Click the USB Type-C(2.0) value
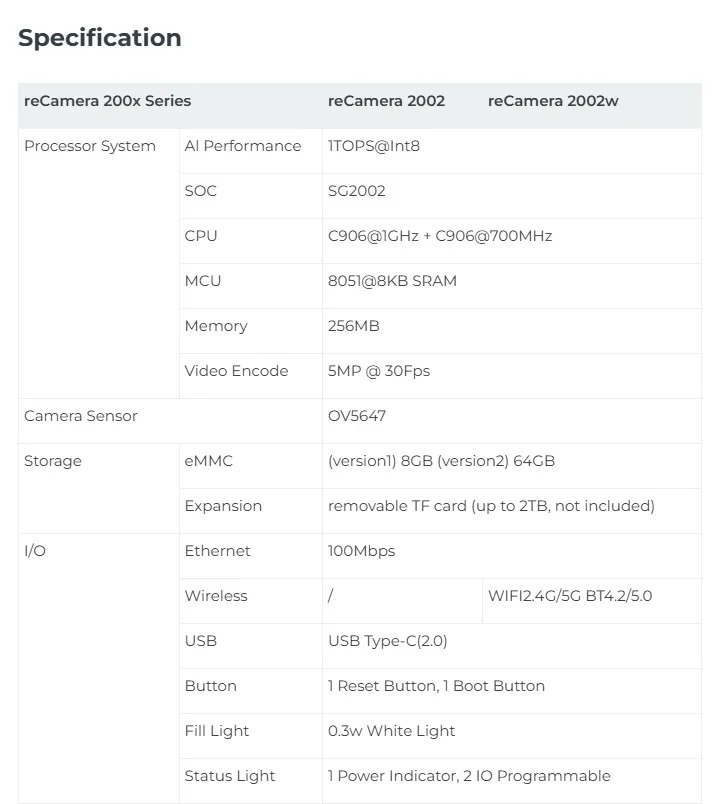Image resolution: width=728 pixels, height=804 pixels. (x=388, y=641)
